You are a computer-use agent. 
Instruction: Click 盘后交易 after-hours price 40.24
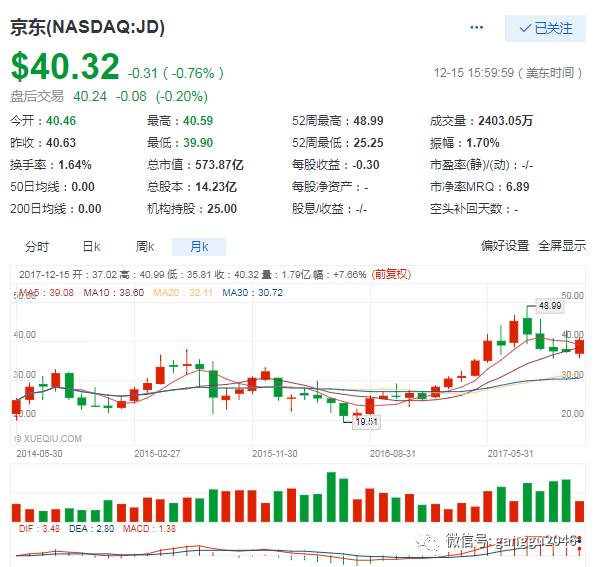[x=90, y=96]
